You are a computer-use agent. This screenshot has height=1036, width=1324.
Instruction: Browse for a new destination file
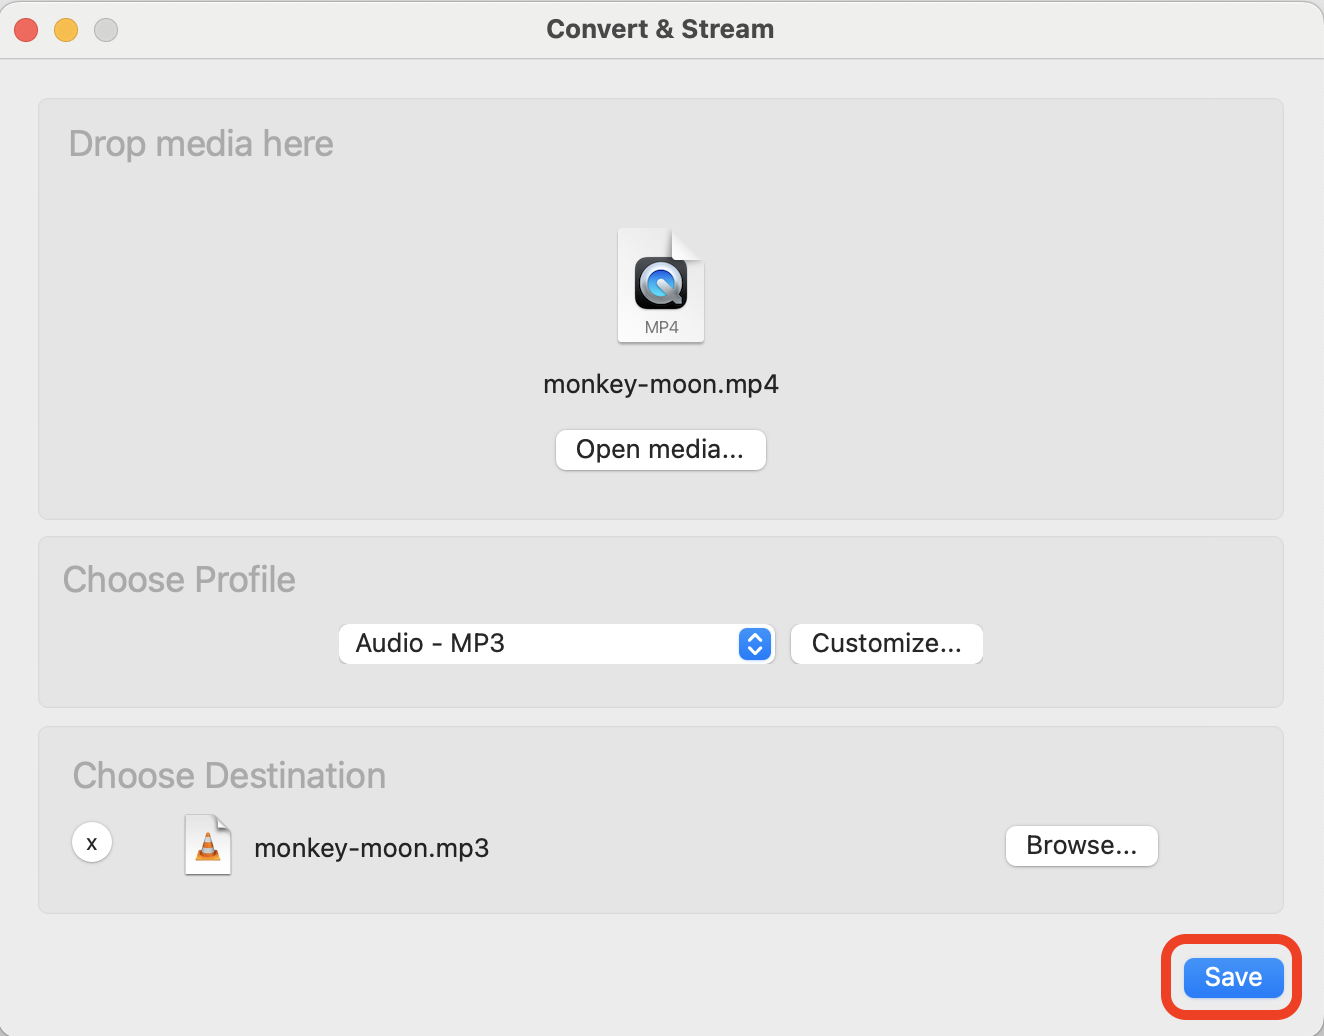click(x=1081, y=845)
